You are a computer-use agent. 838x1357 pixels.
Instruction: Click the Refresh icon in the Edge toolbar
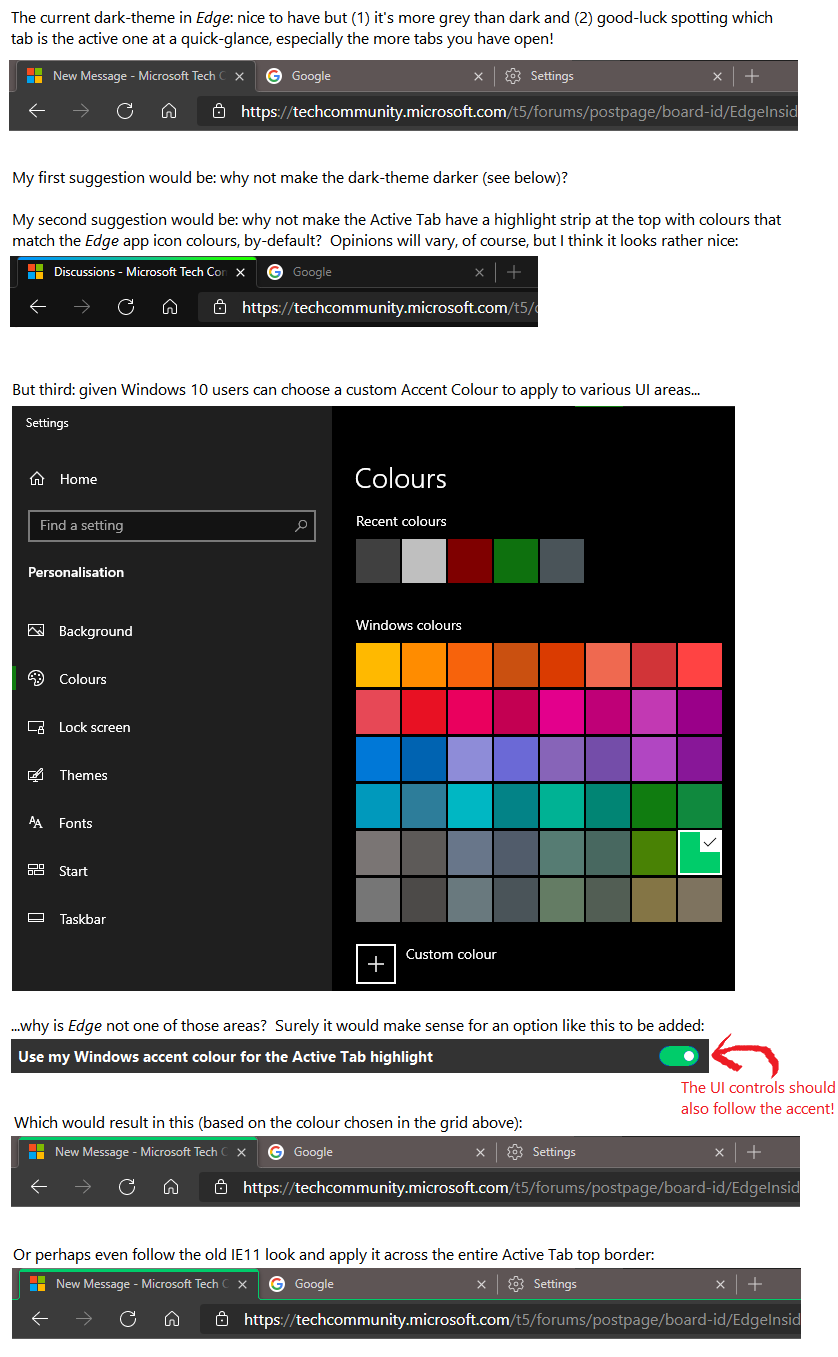point(124,111)
